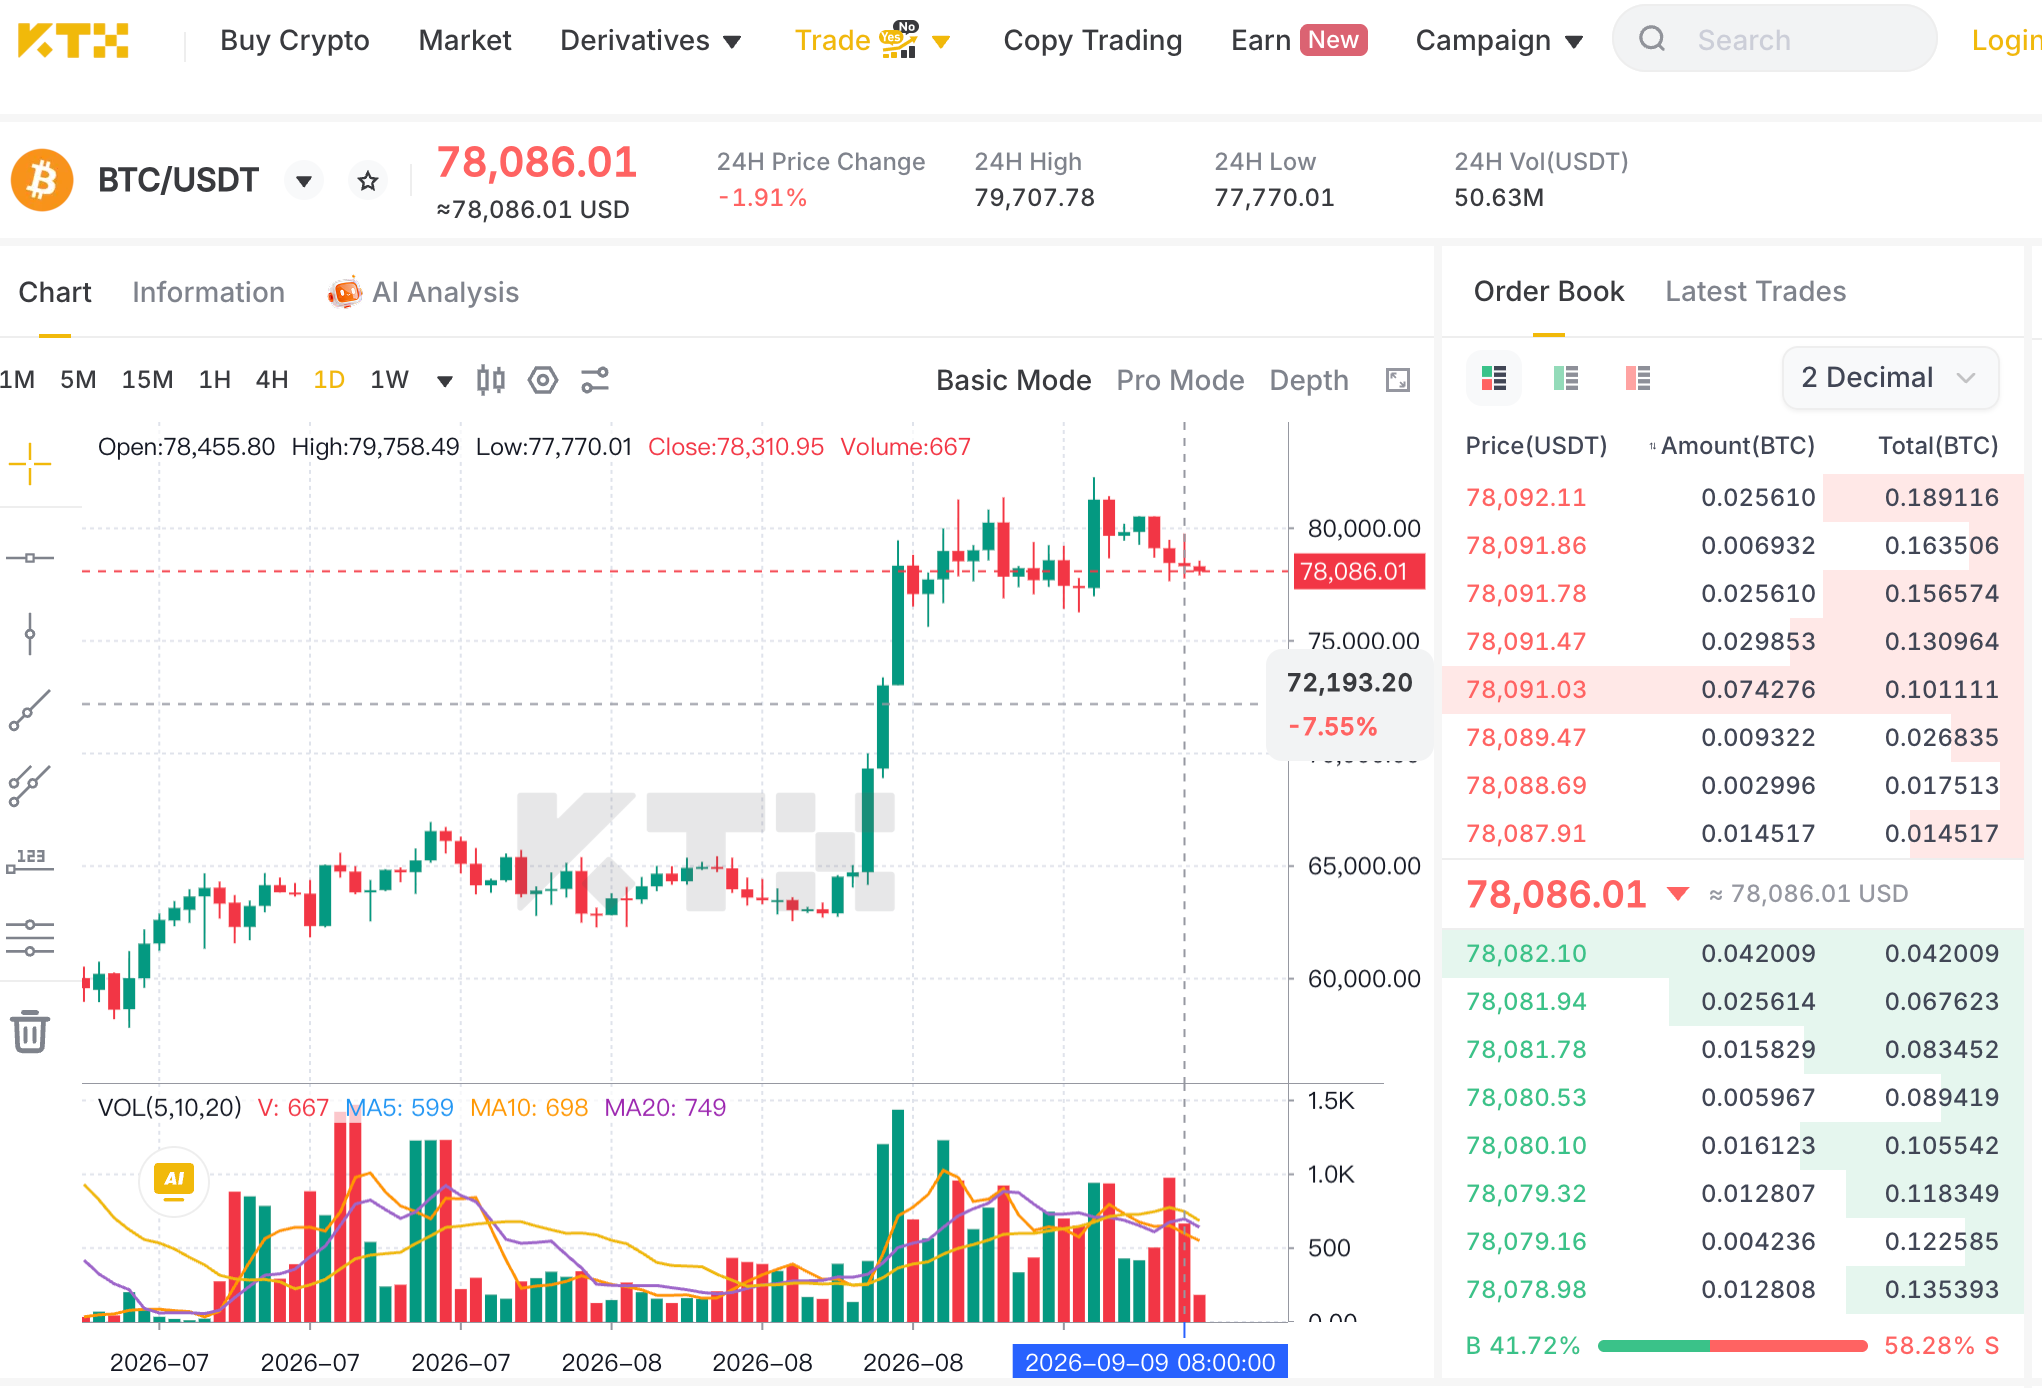2042x1388 pixels.
Task: Open candlestick chart type icon
Action: pyautogui.click(x=490, y=380)
